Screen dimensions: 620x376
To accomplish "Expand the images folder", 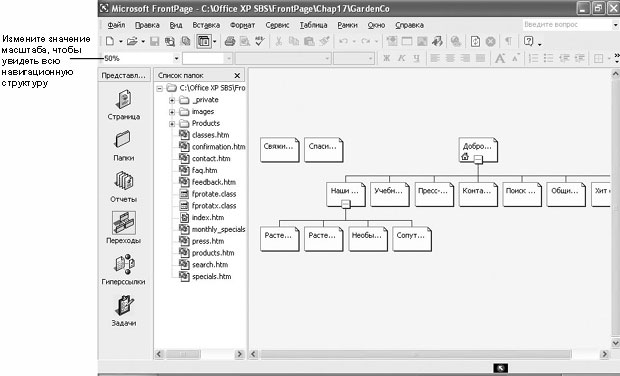I will pyautogui.click(x=172, y=112).
